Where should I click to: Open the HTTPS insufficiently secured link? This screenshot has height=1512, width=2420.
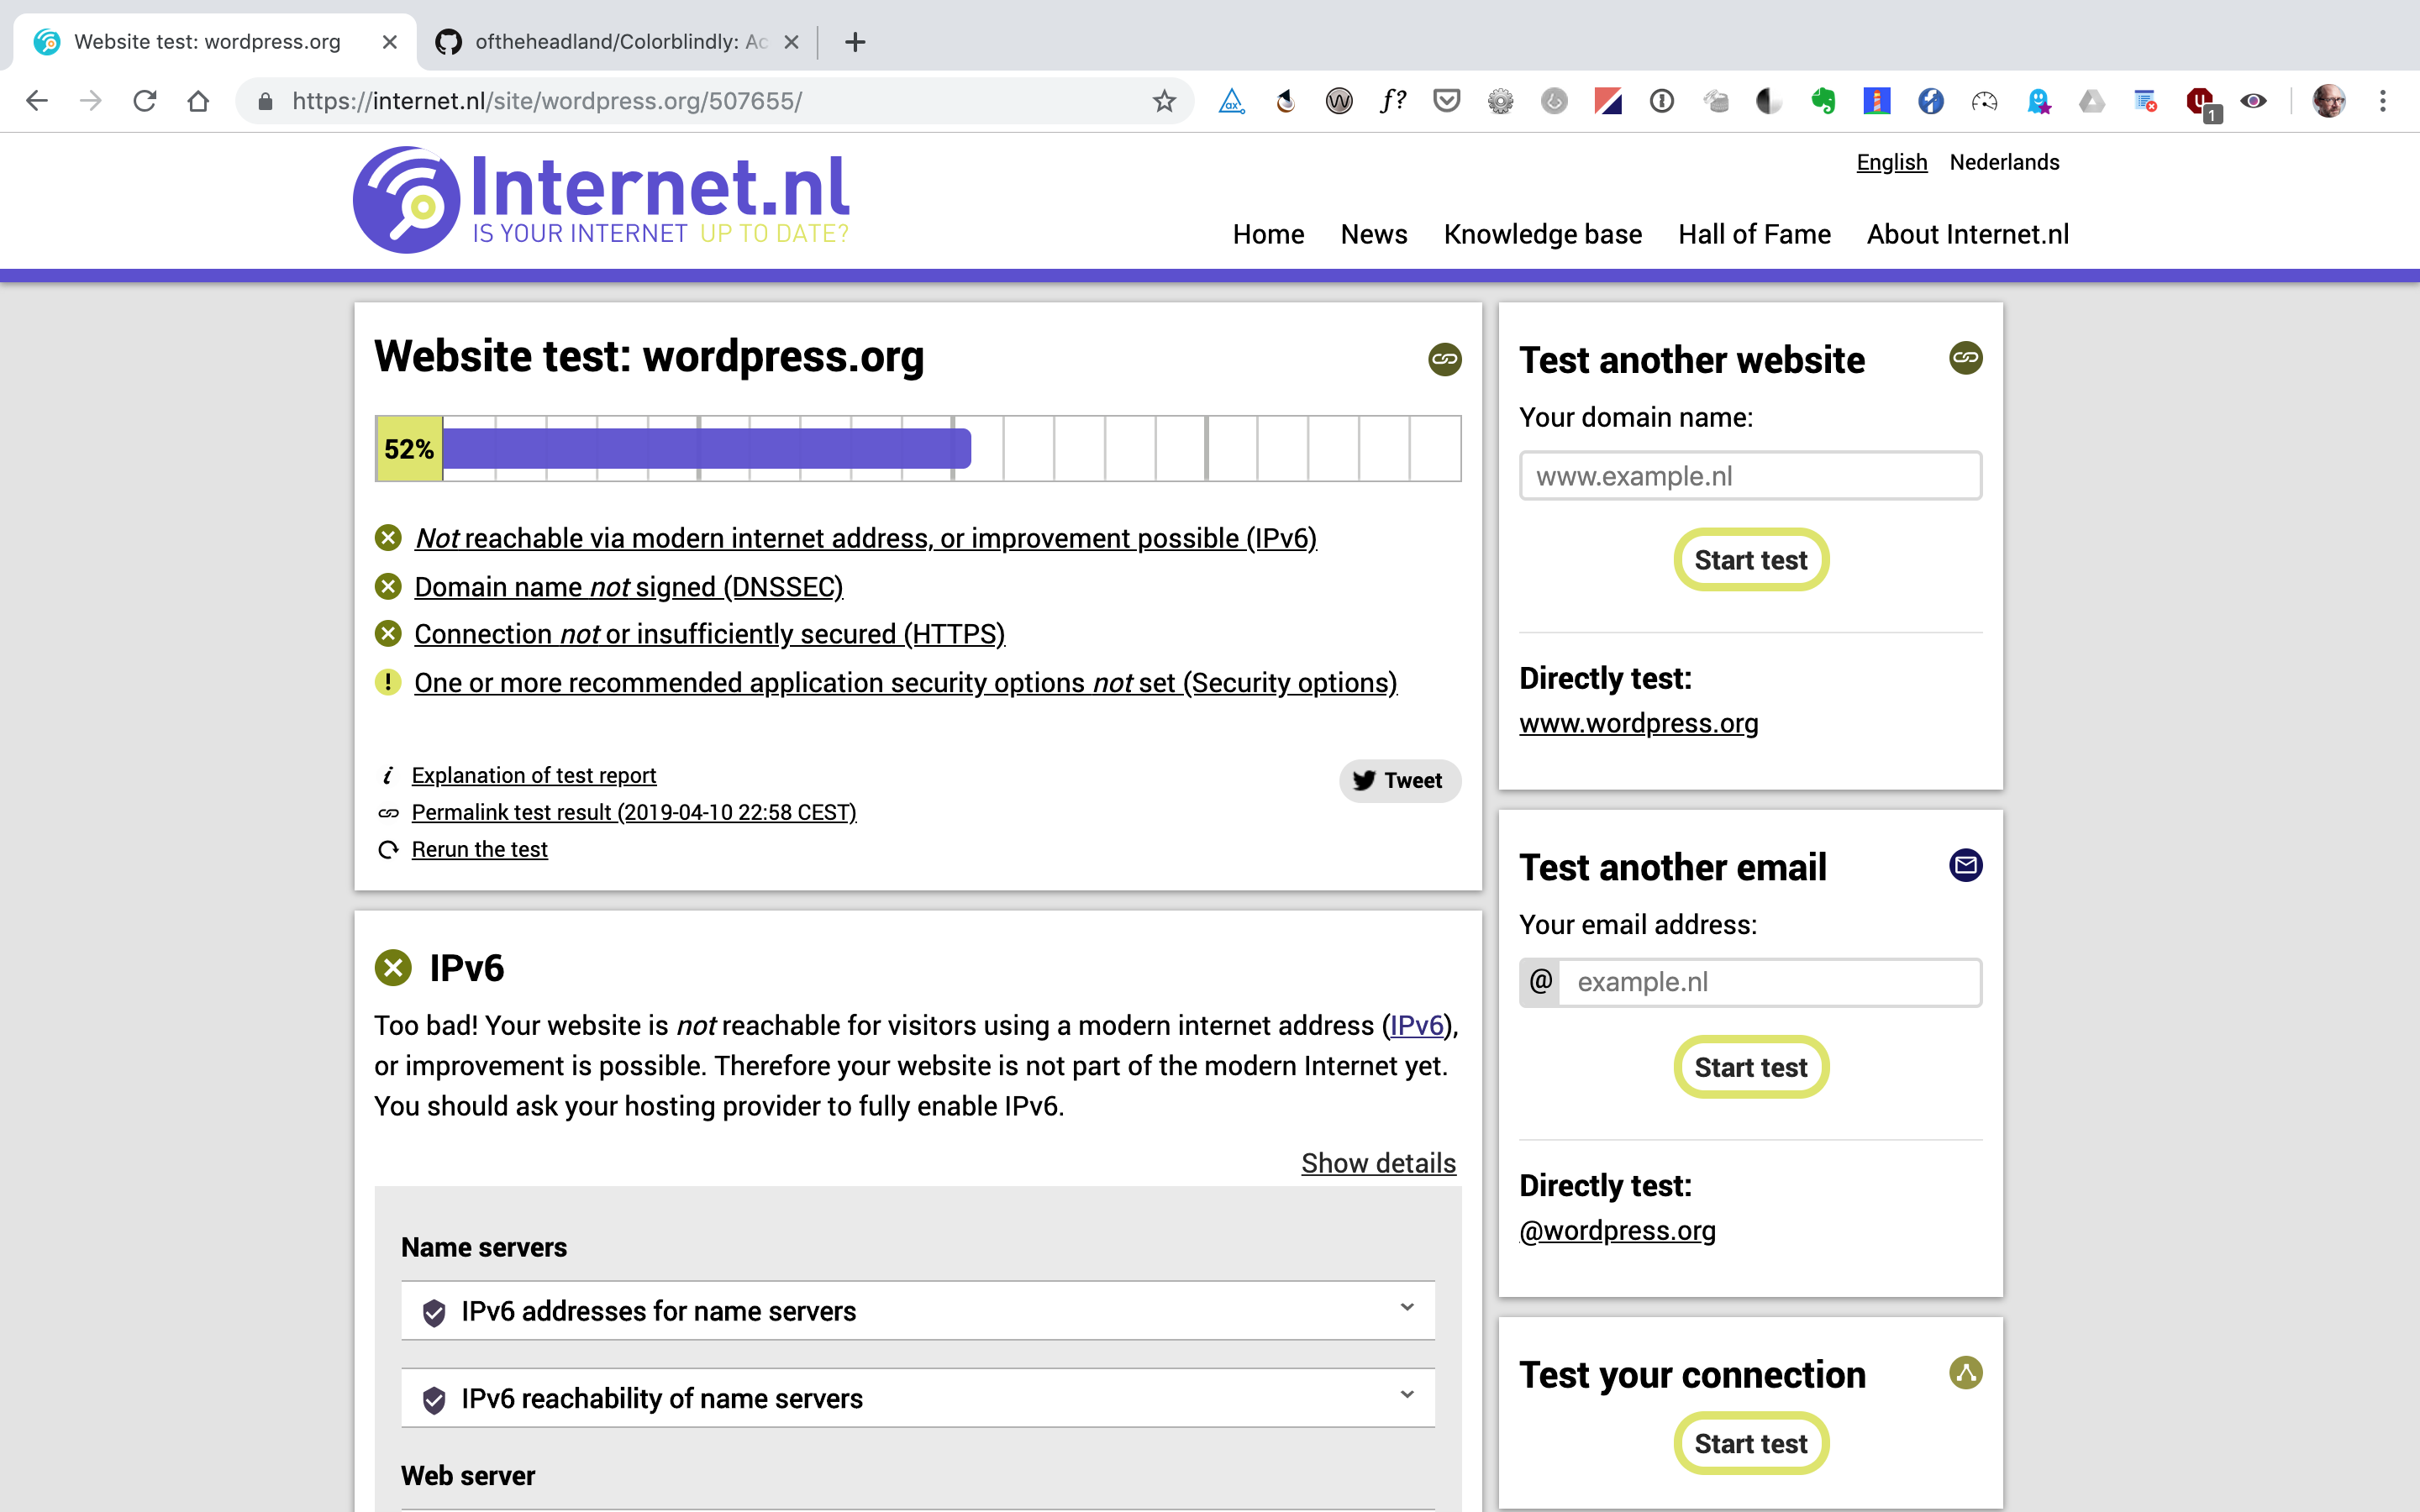pos(709,634)
